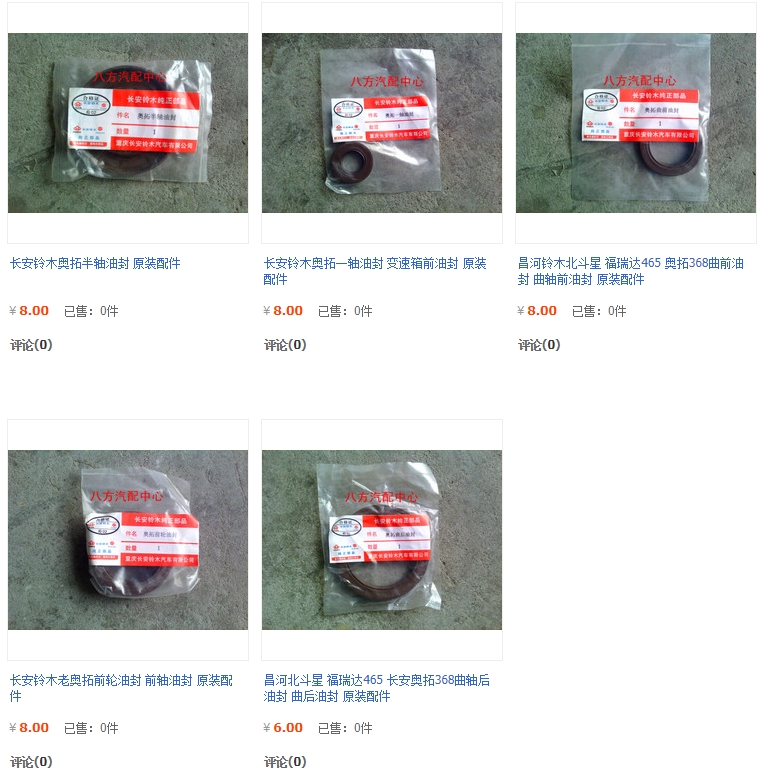Click the 昌河北斗星 福瑞达465 曲轴后油封 title link
Screen dimensions: 768x780
[377, 688]
